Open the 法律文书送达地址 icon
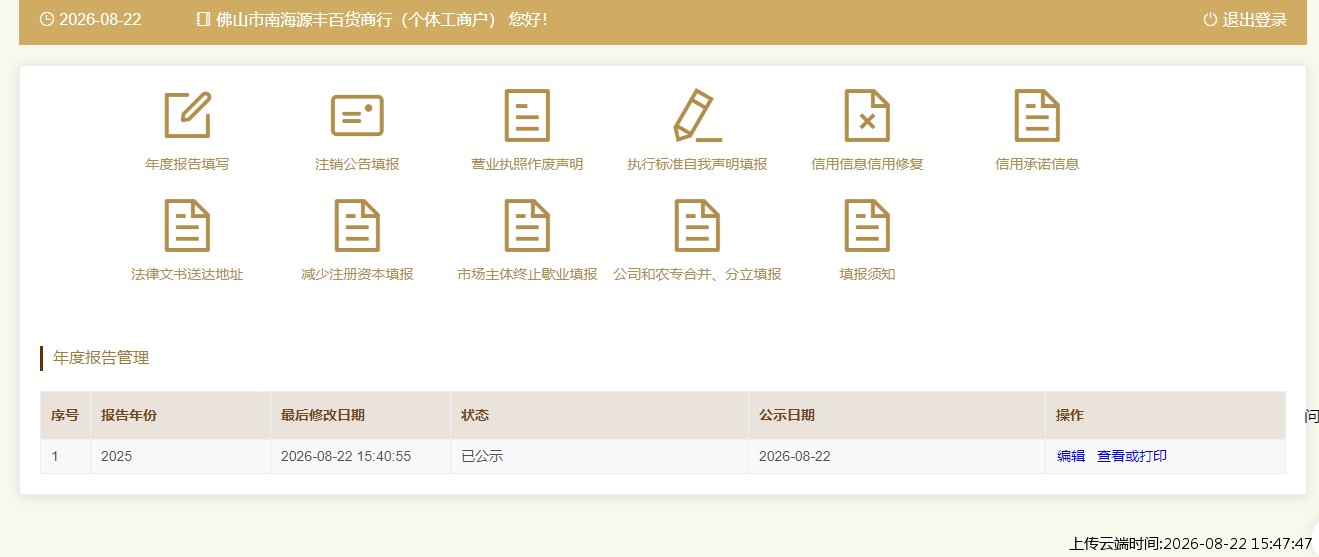Viewport: 1319px width, 557px height. [x=187, y=225]
